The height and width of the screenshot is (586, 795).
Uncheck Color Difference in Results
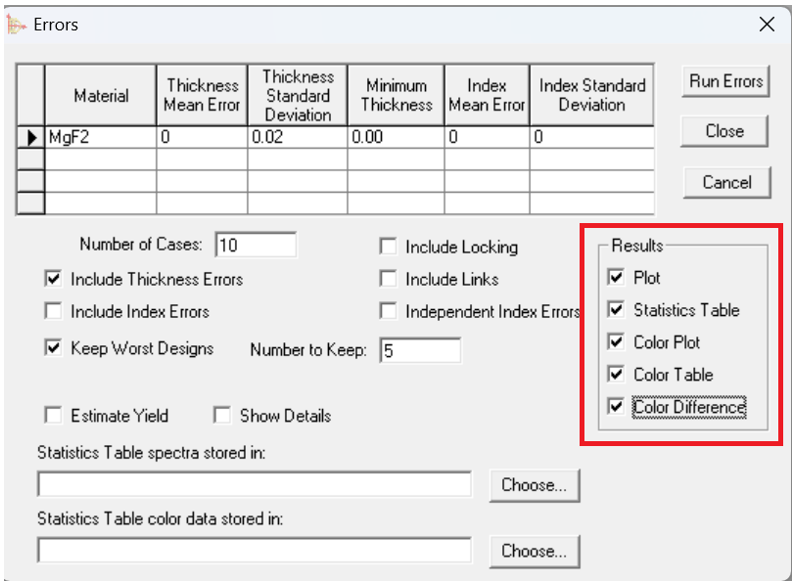point(616,406)
